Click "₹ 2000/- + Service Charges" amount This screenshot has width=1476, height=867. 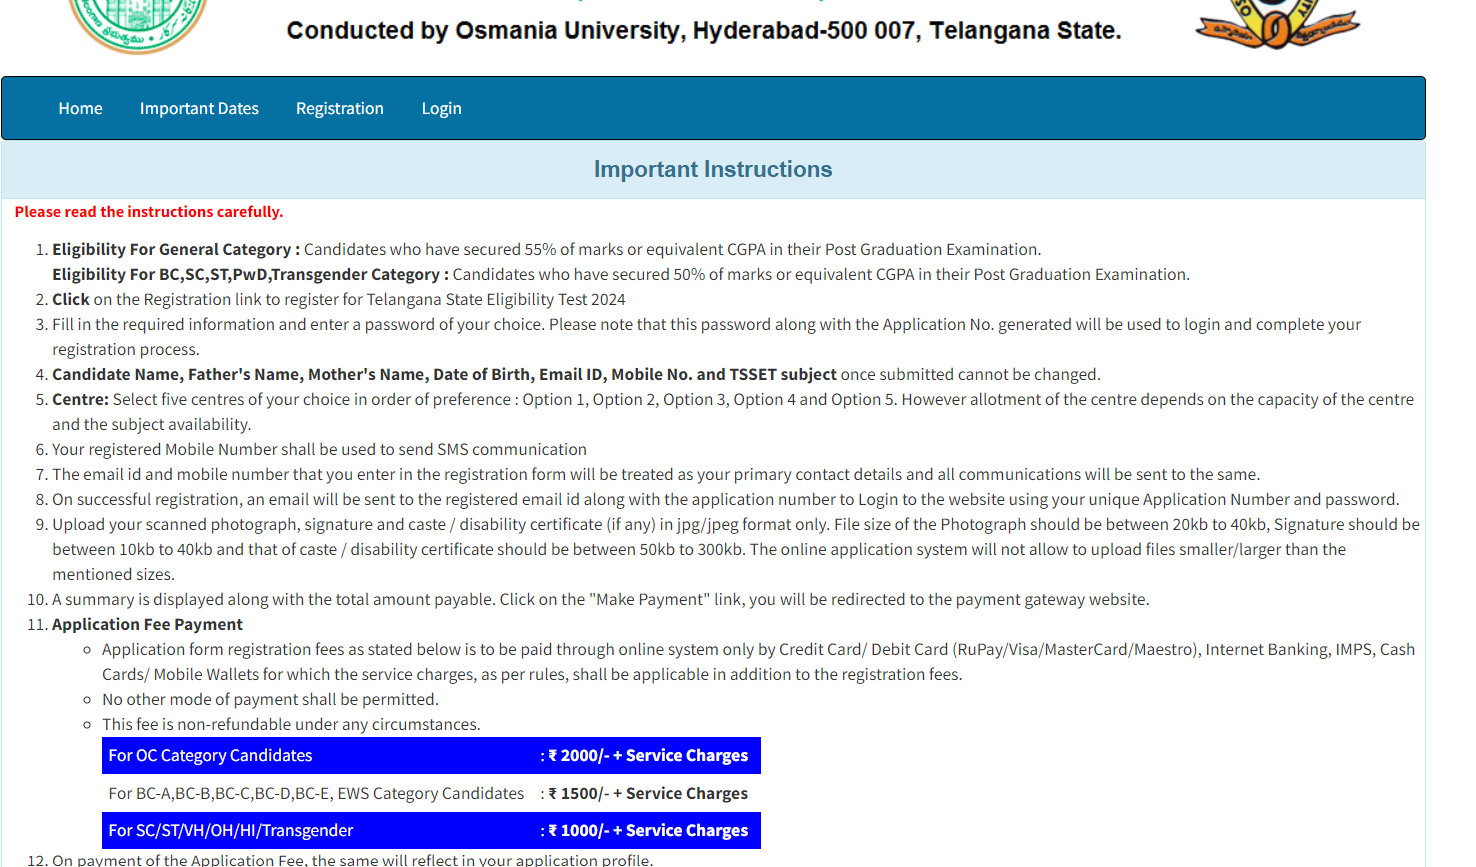point(648,756)
